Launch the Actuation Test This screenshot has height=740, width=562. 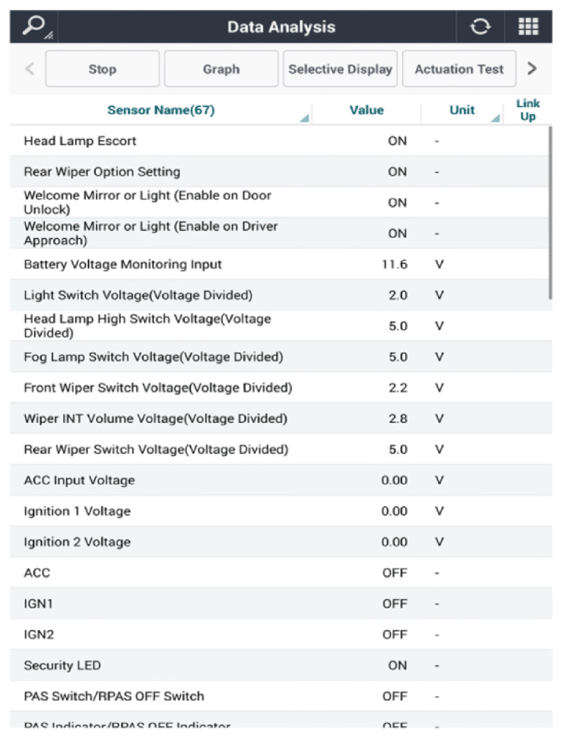459,69
